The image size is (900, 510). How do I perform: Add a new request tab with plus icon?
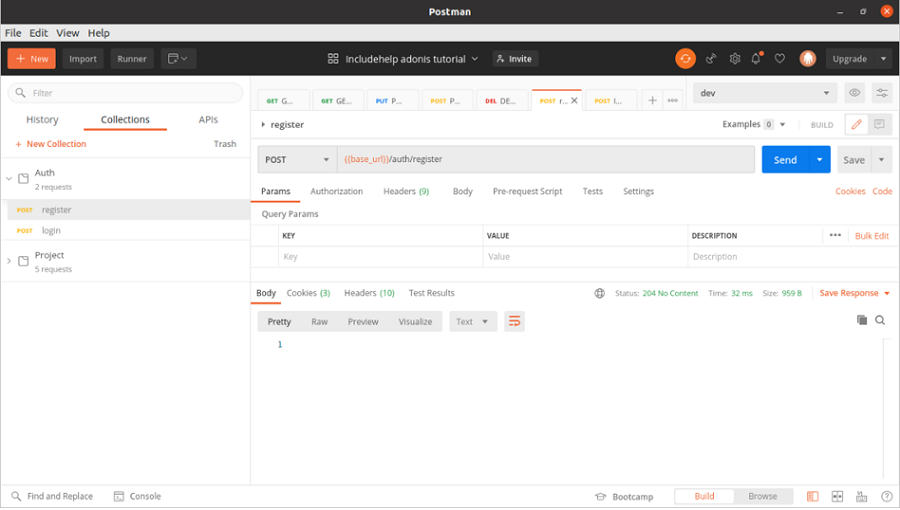click(x=652, y=100)
